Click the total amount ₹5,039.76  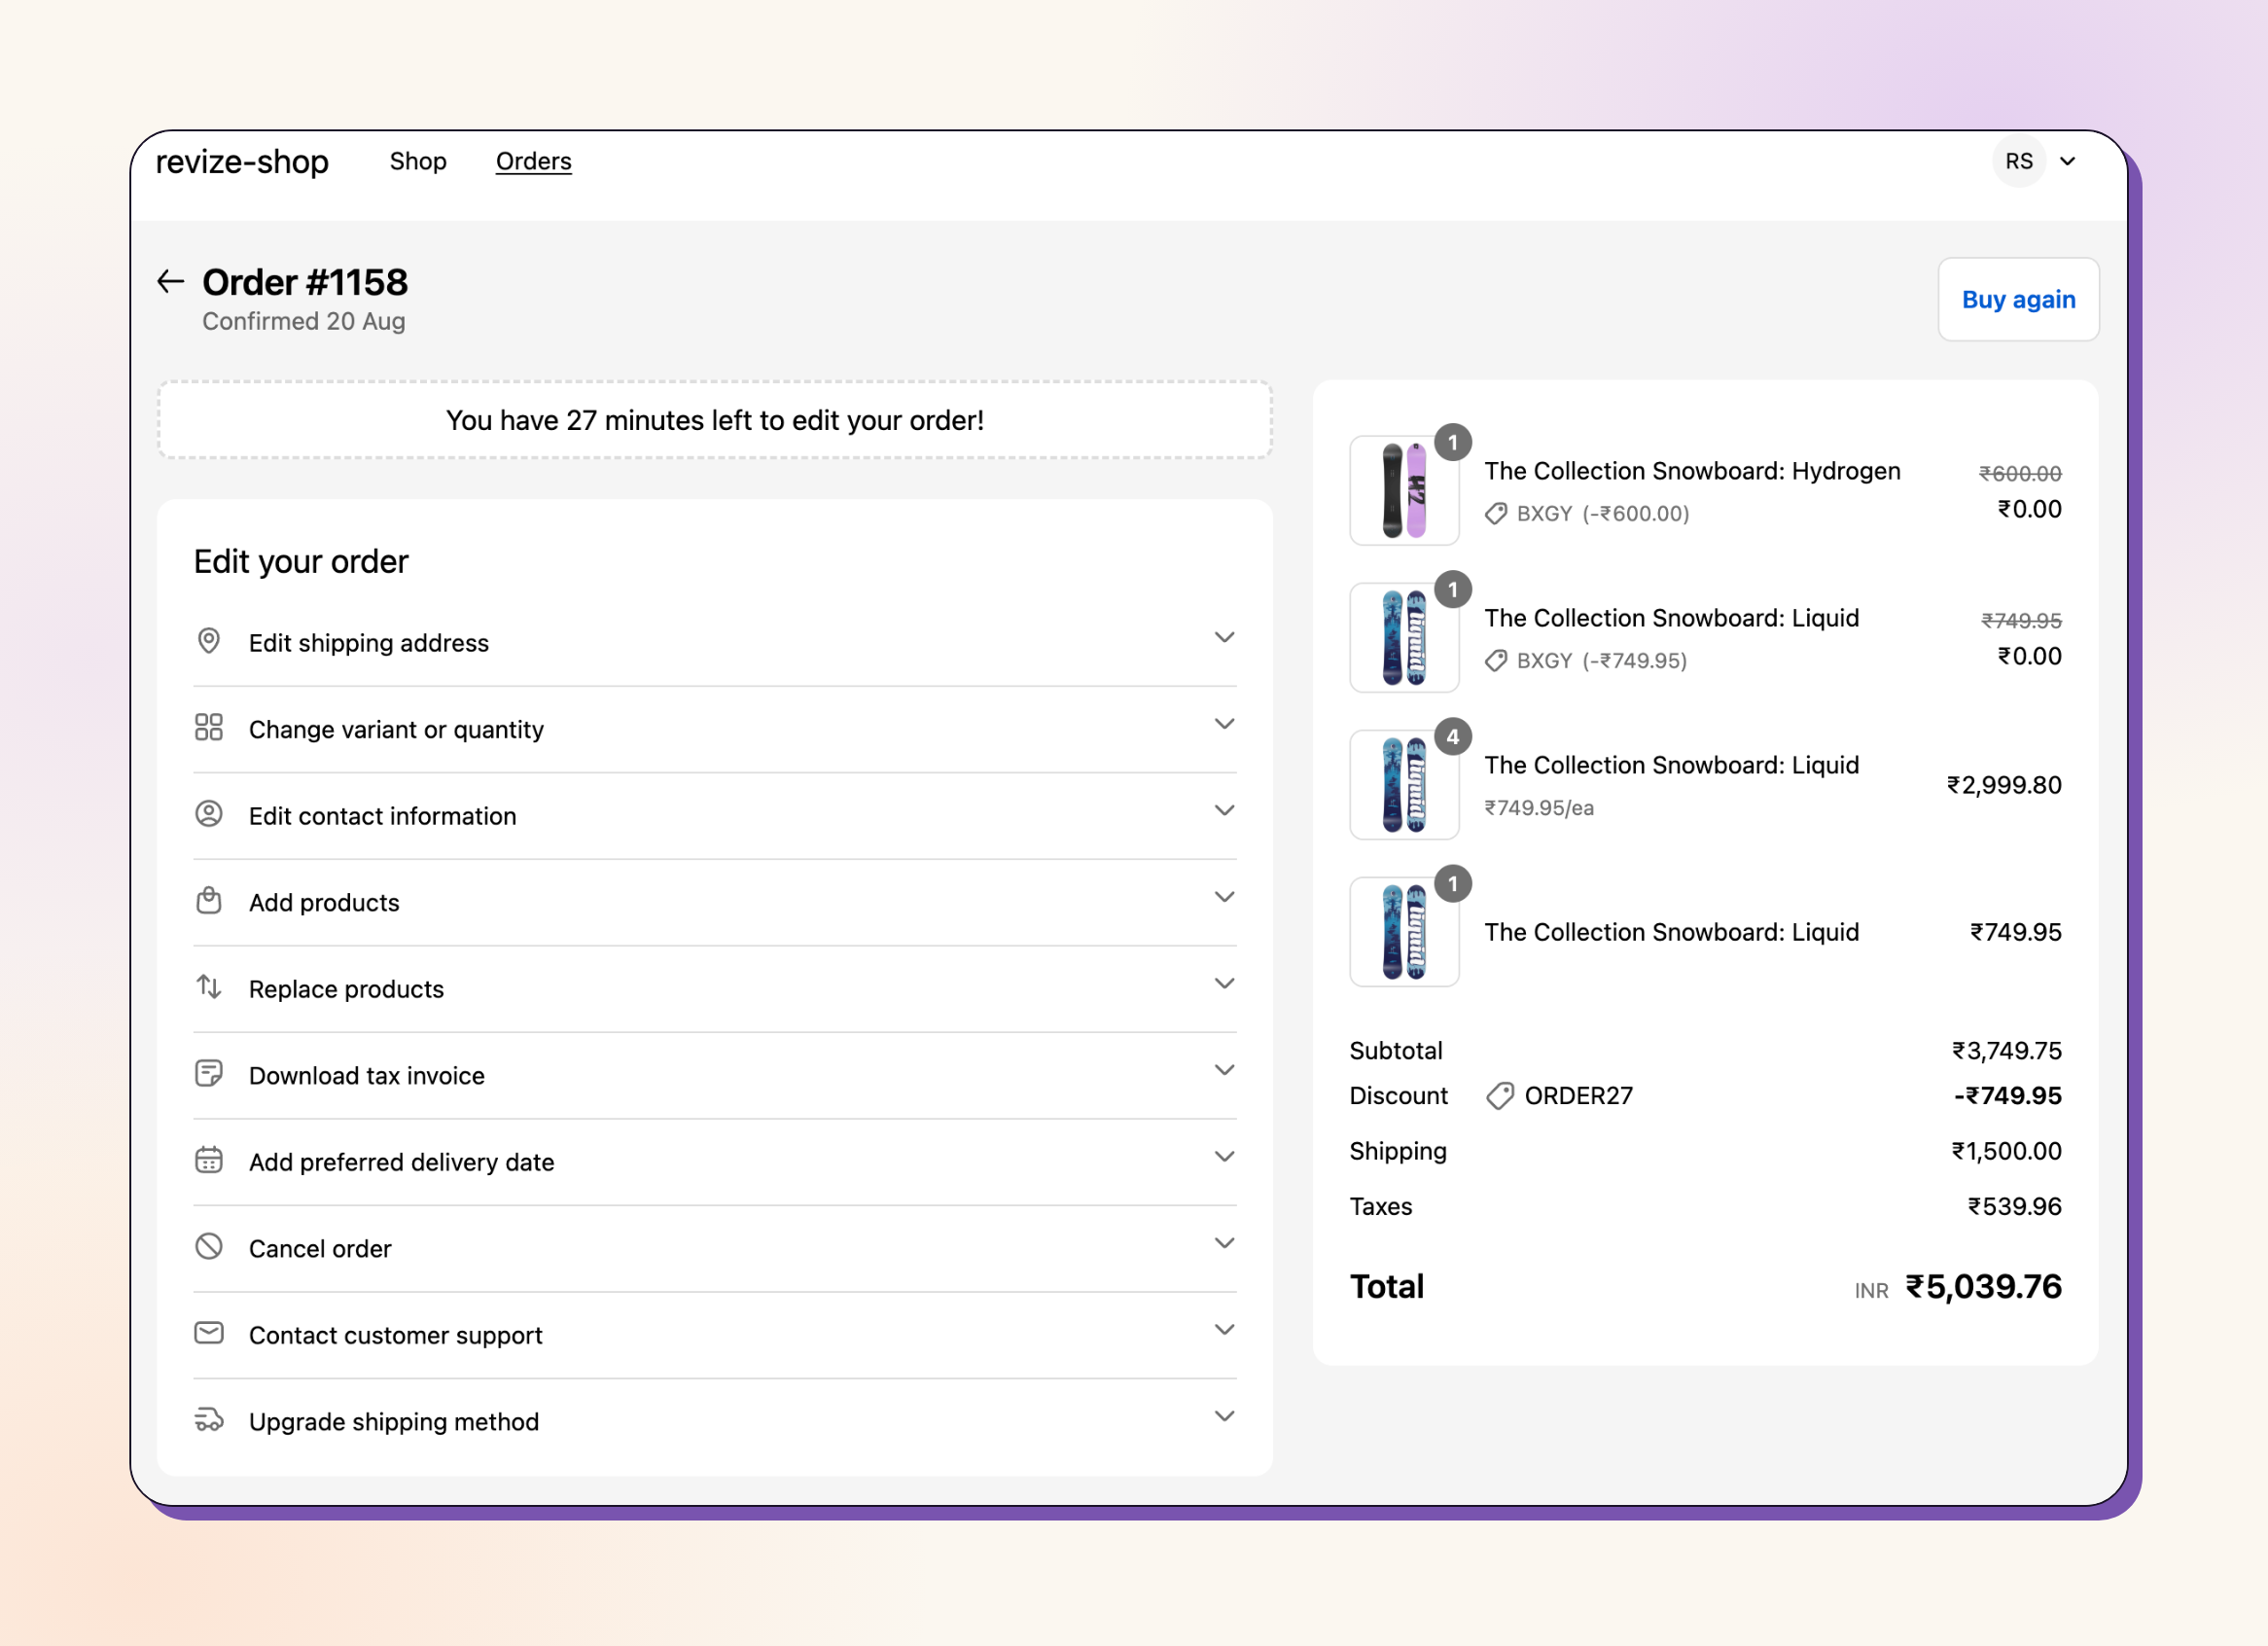pos(1984,1287)
